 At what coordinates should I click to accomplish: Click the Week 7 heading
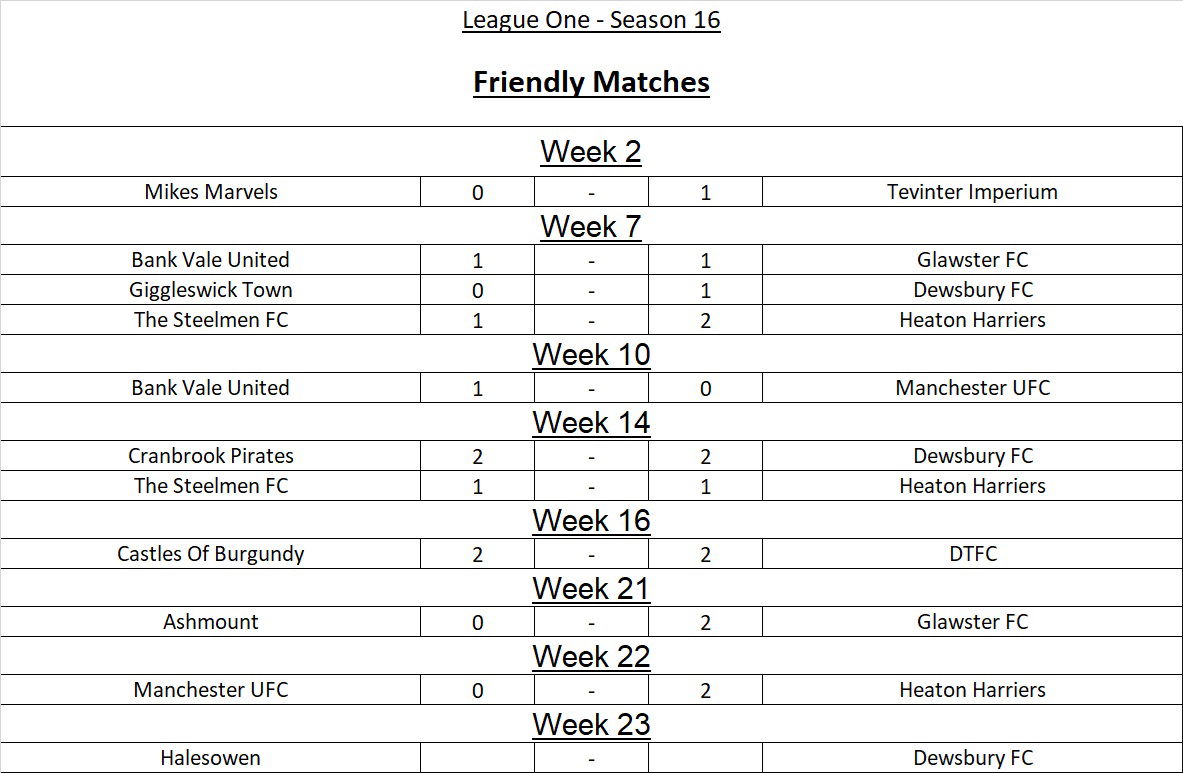(x=591, y=227)
